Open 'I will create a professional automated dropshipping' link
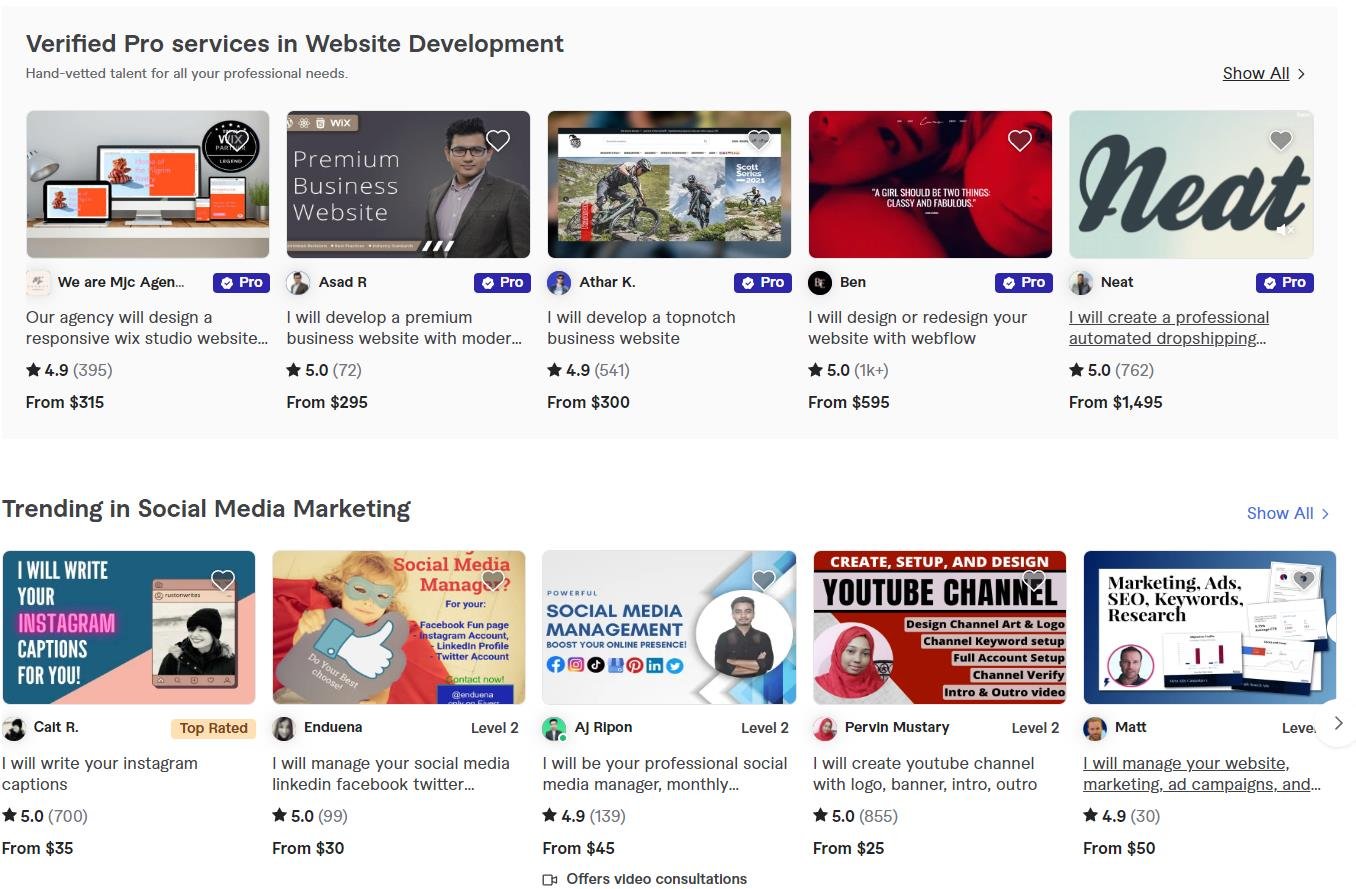1356x889 pixels. click(x=1169, y=328)
